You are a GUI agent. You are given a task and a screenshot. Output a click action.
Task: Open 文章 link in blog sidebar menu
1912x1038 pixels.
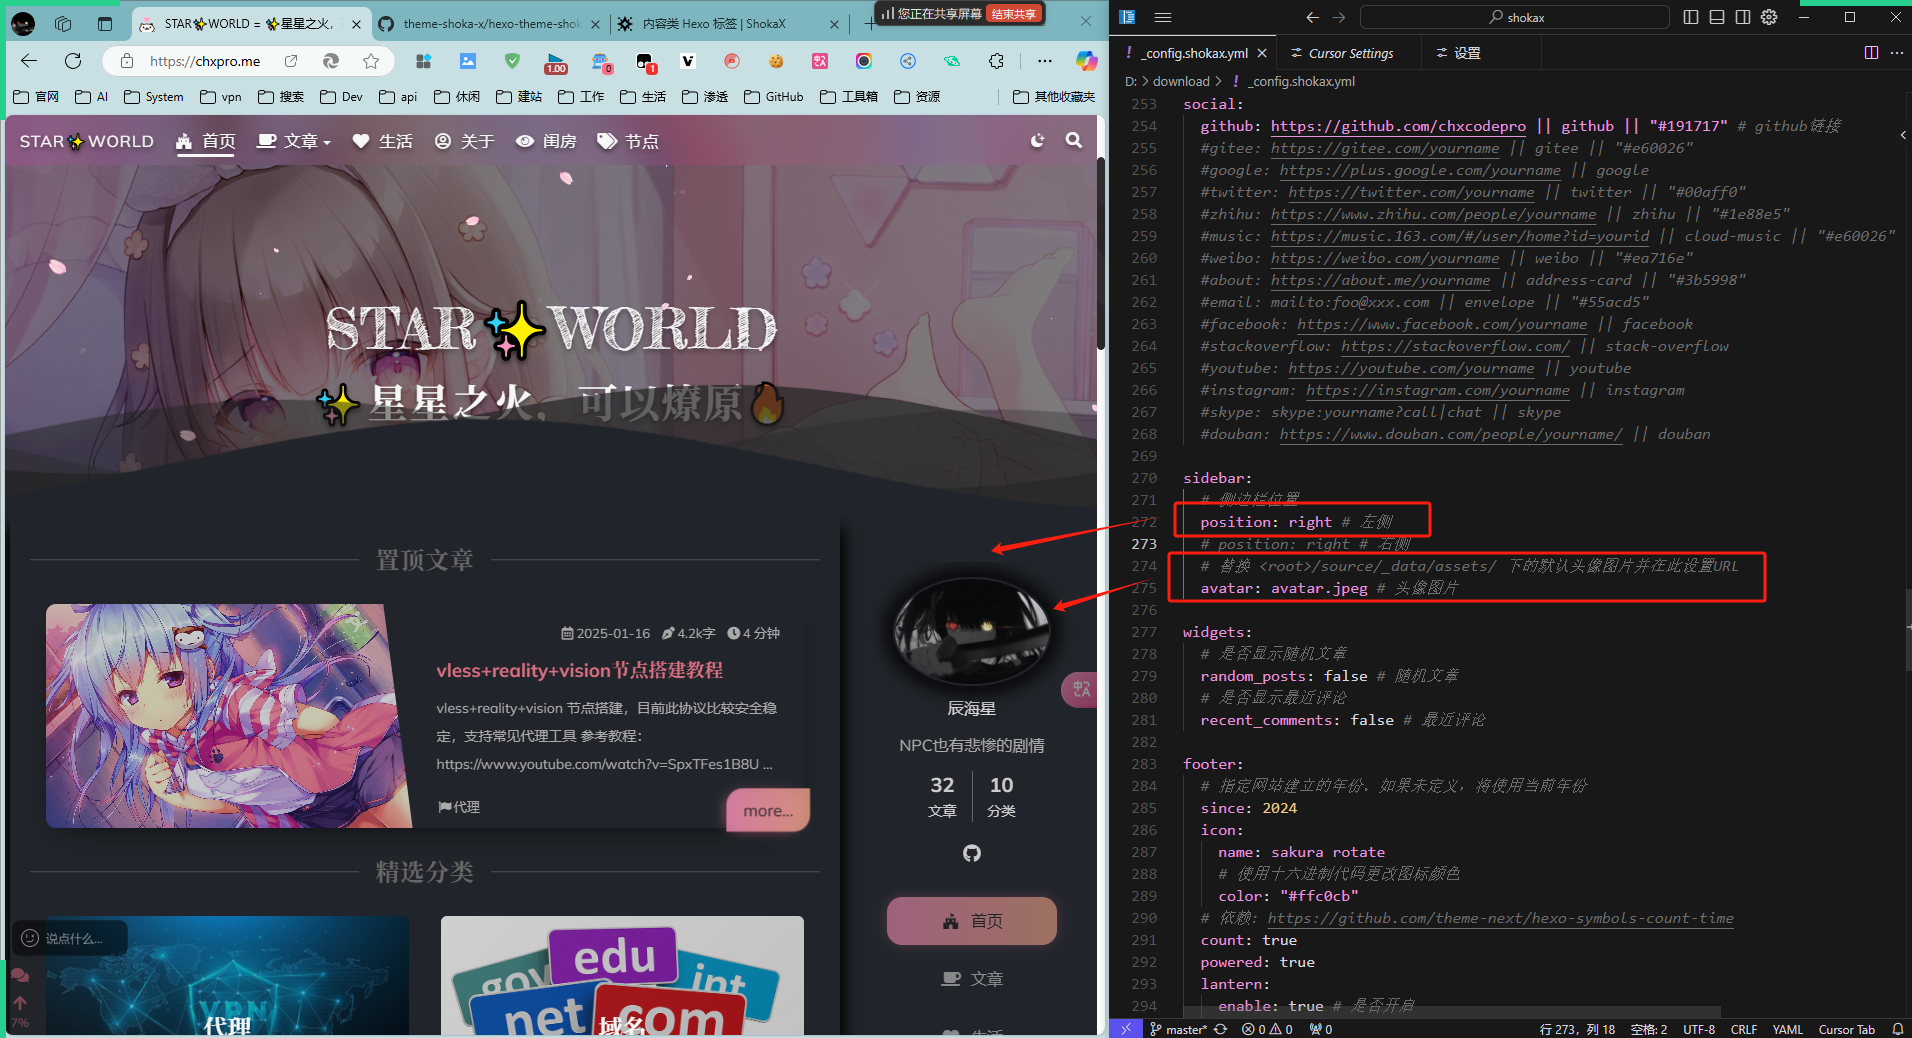[972, 979]
